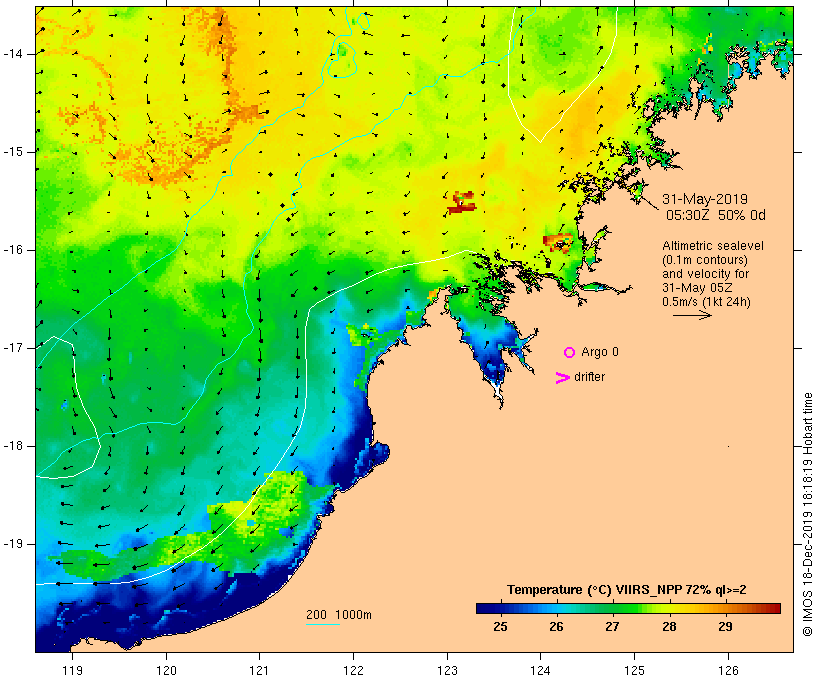Click the '-18' latitude axis label
Image resolution: width=820 pixels, height=680 pixels.
click(x=13, y=446)
